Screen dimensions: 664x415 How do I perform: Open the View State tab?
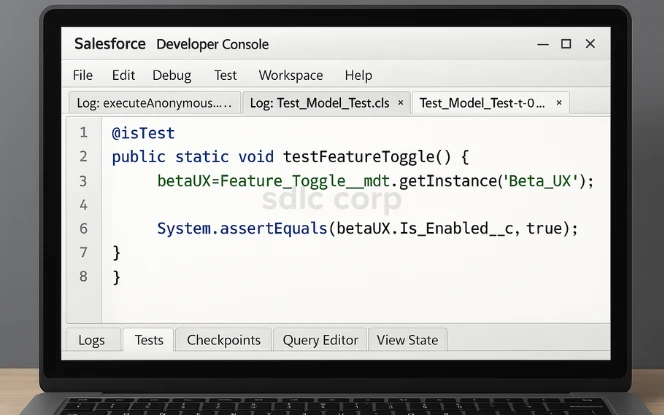click(407, 340)
